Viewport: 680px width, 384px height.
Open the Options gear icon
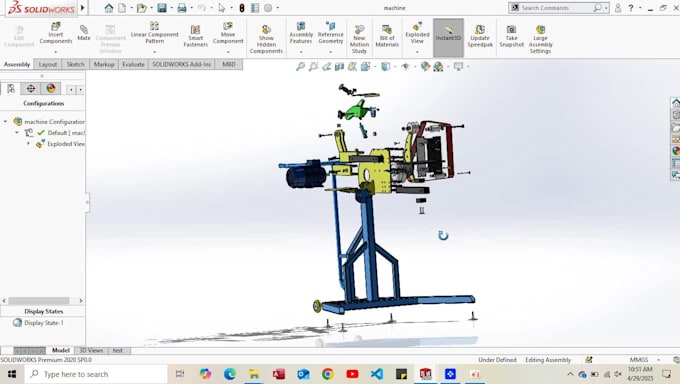268,8
